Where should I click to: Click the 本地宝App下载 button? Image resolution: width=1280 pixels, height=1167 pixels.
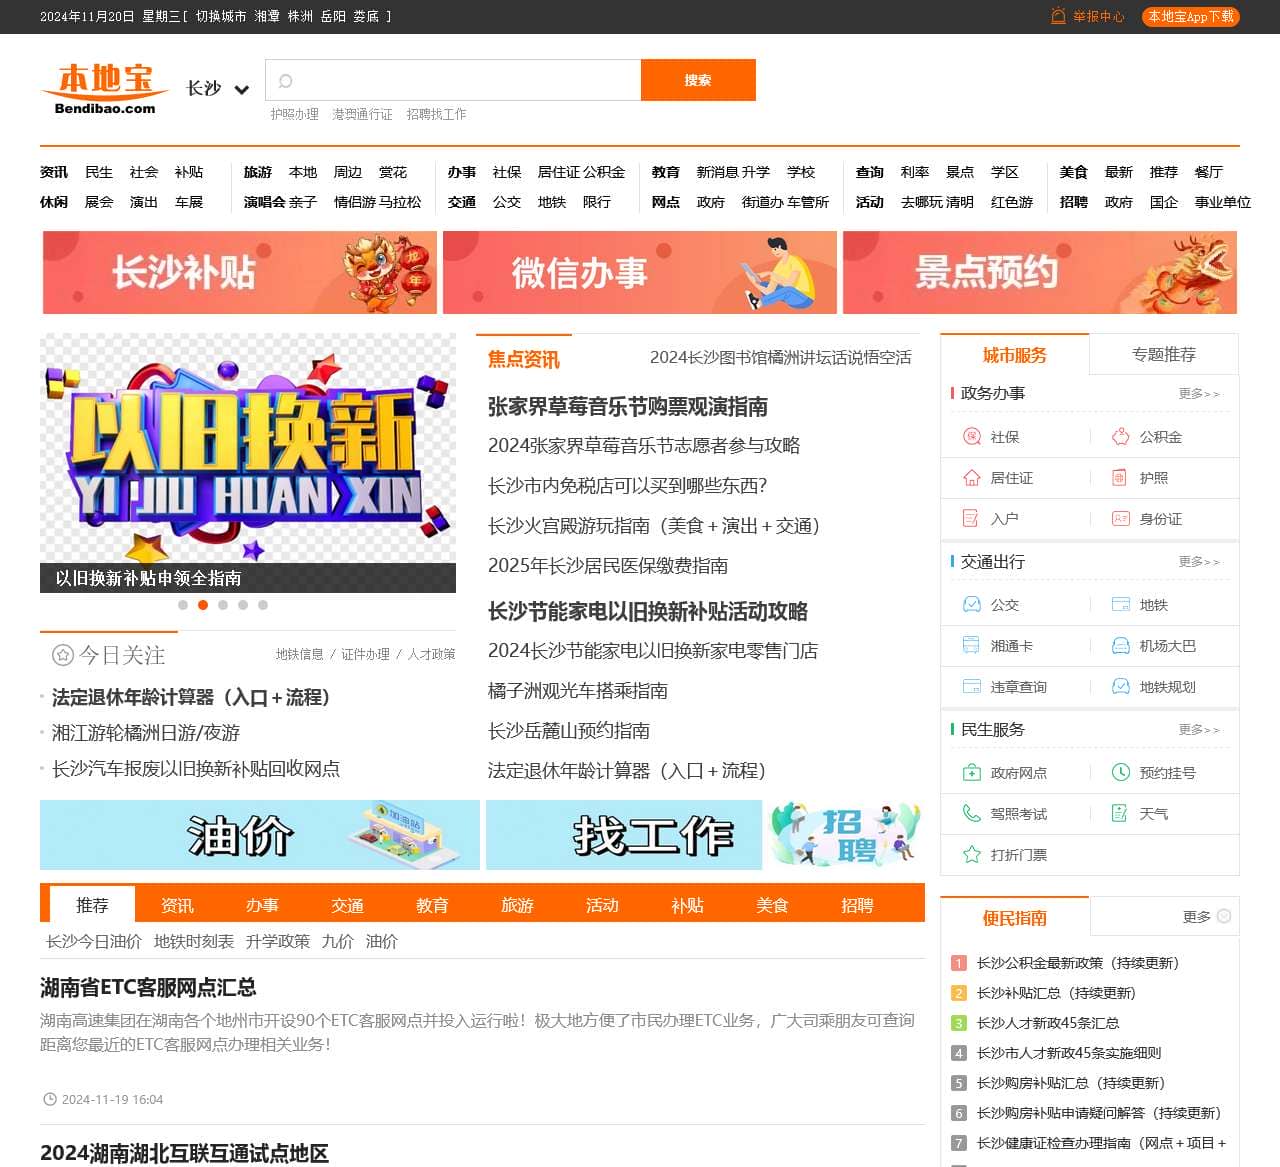pyautogui.click(x=1191, y=16)
